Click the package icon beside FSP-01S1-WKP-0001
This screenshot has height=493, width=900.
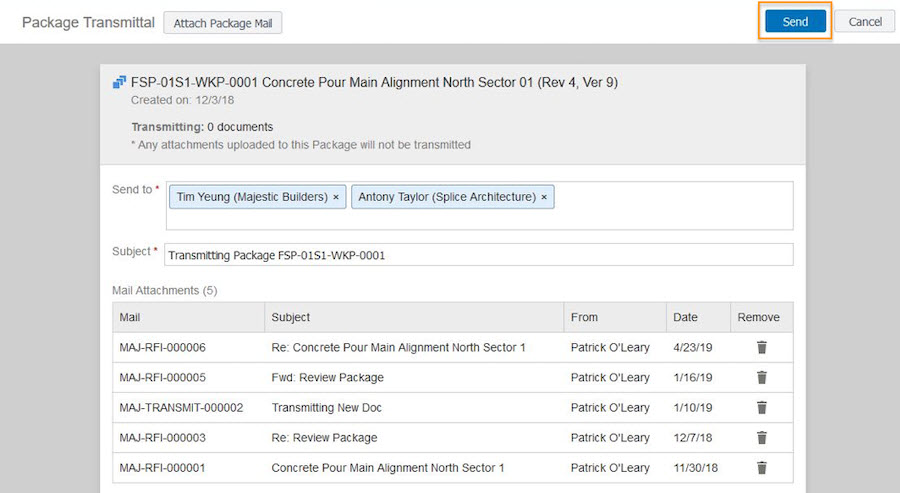click(x=119, y=83)
